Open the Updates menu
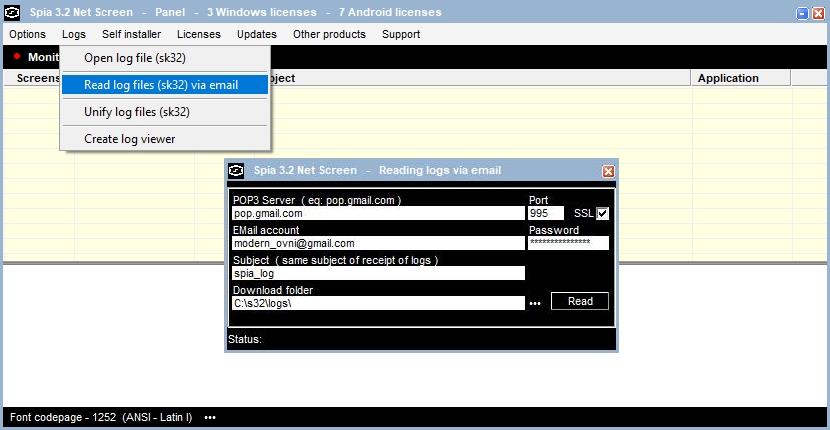 coord(257,34)
